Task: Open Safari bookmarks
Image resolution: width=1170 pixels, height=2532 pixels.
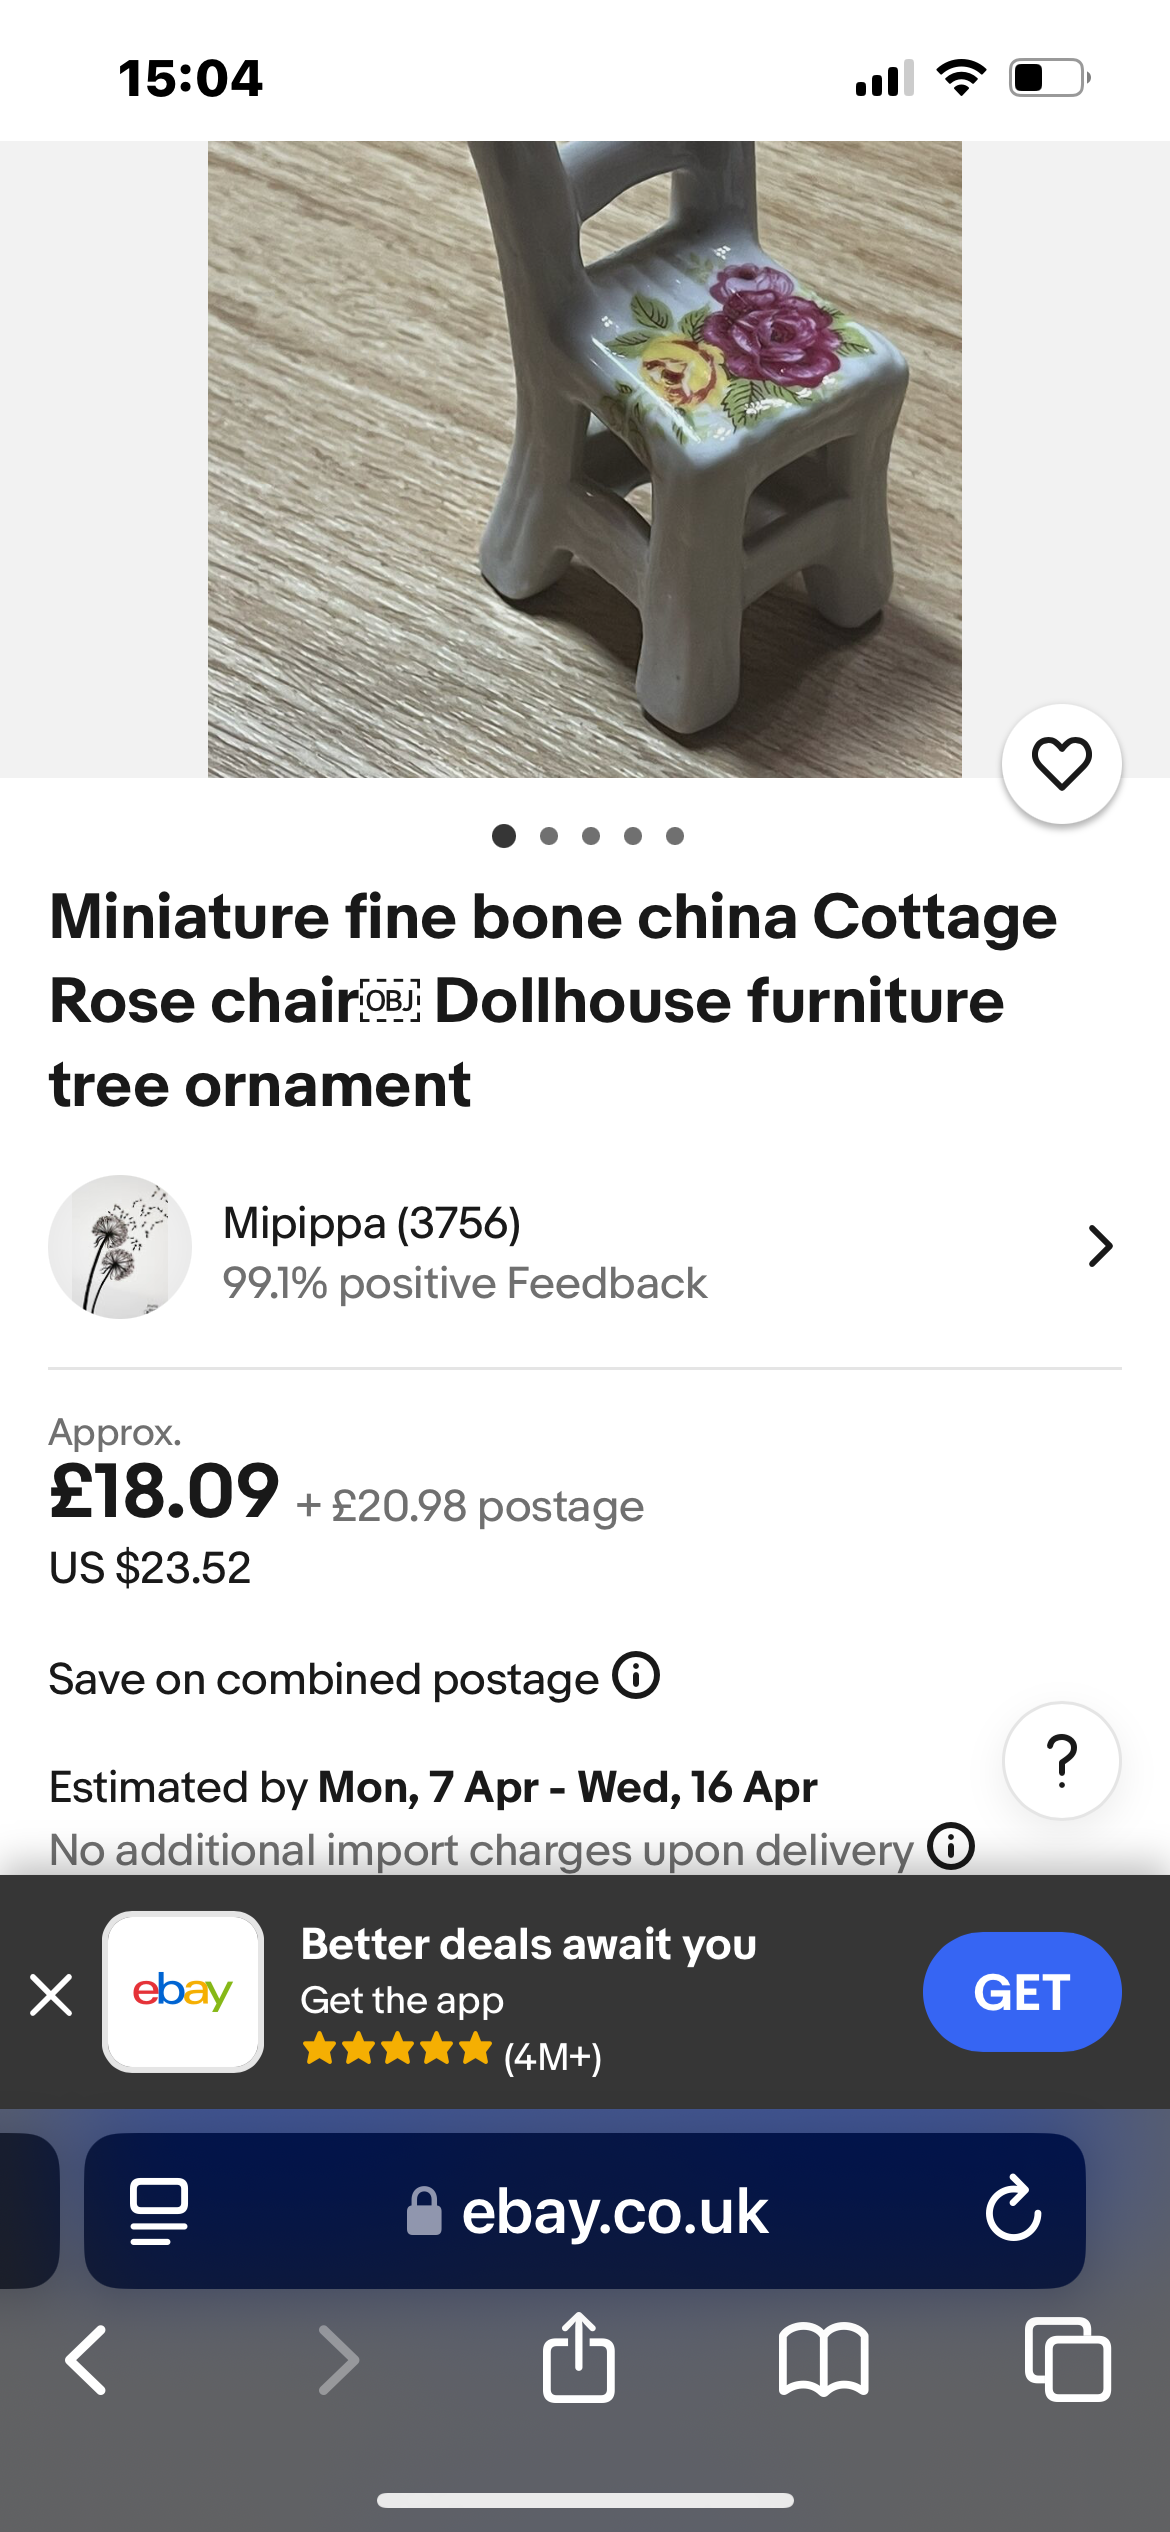Action: (x=823, y=2359)
